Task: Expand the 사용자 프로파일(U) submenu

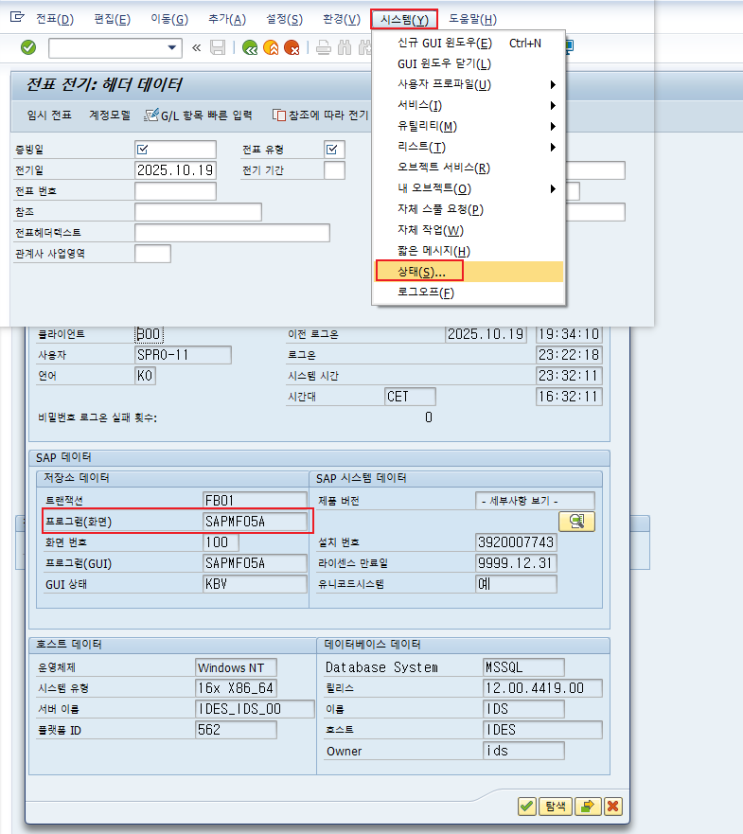Action: (x=553, y=85)
